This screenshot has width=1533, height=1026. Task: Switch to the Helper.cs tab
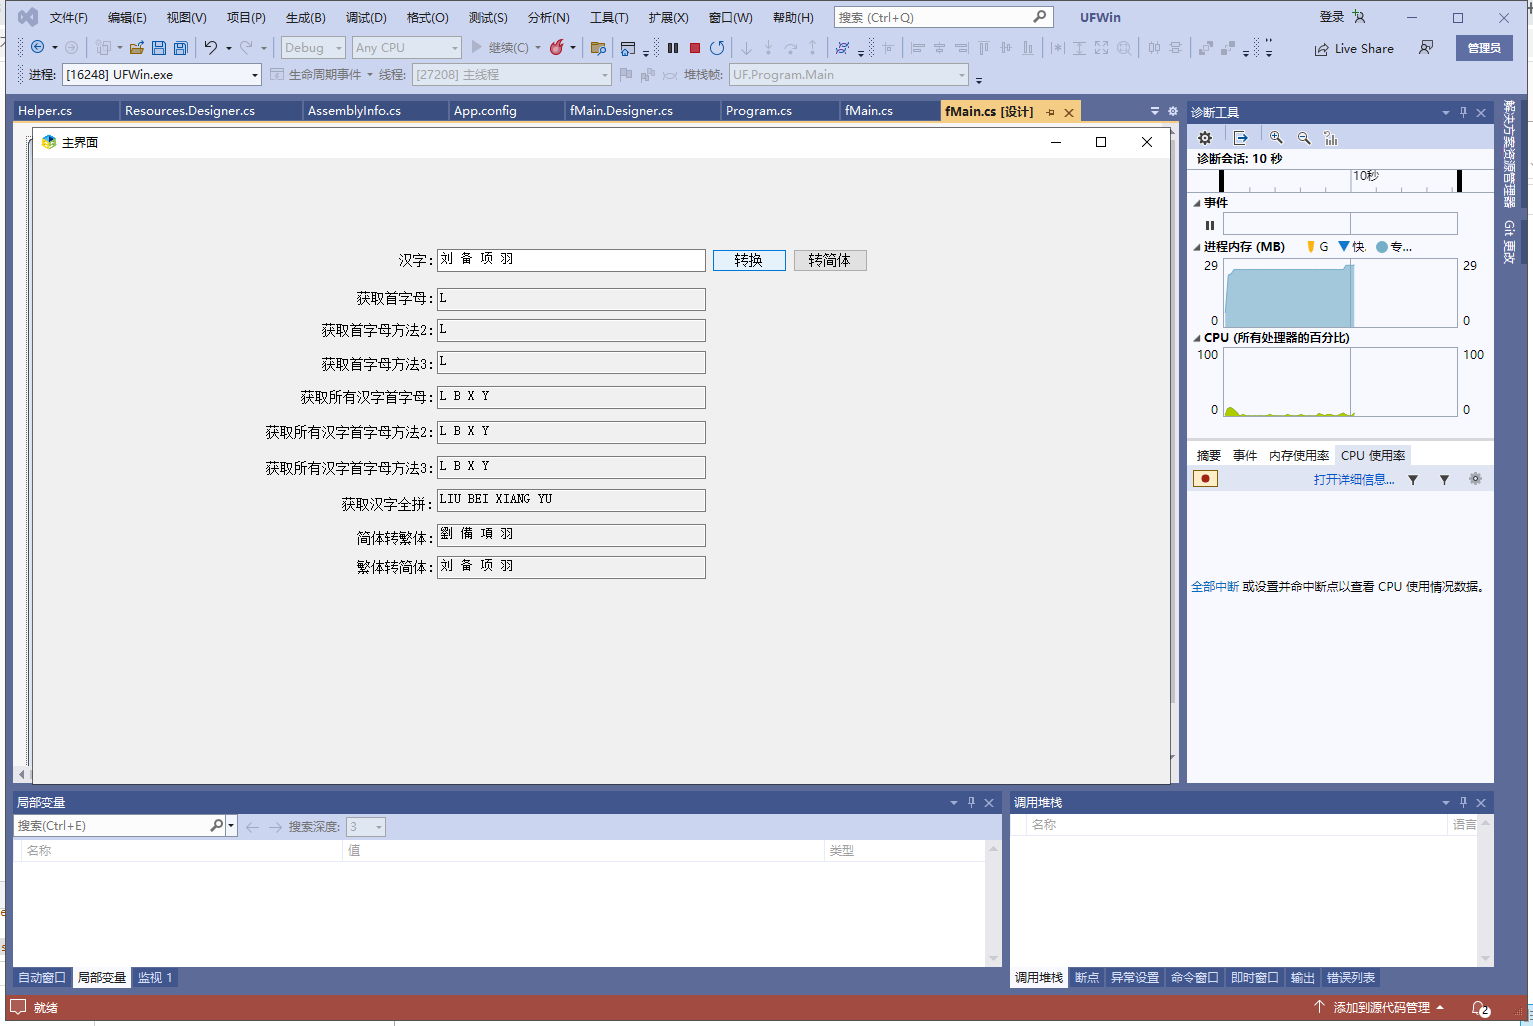pos(45,111)
